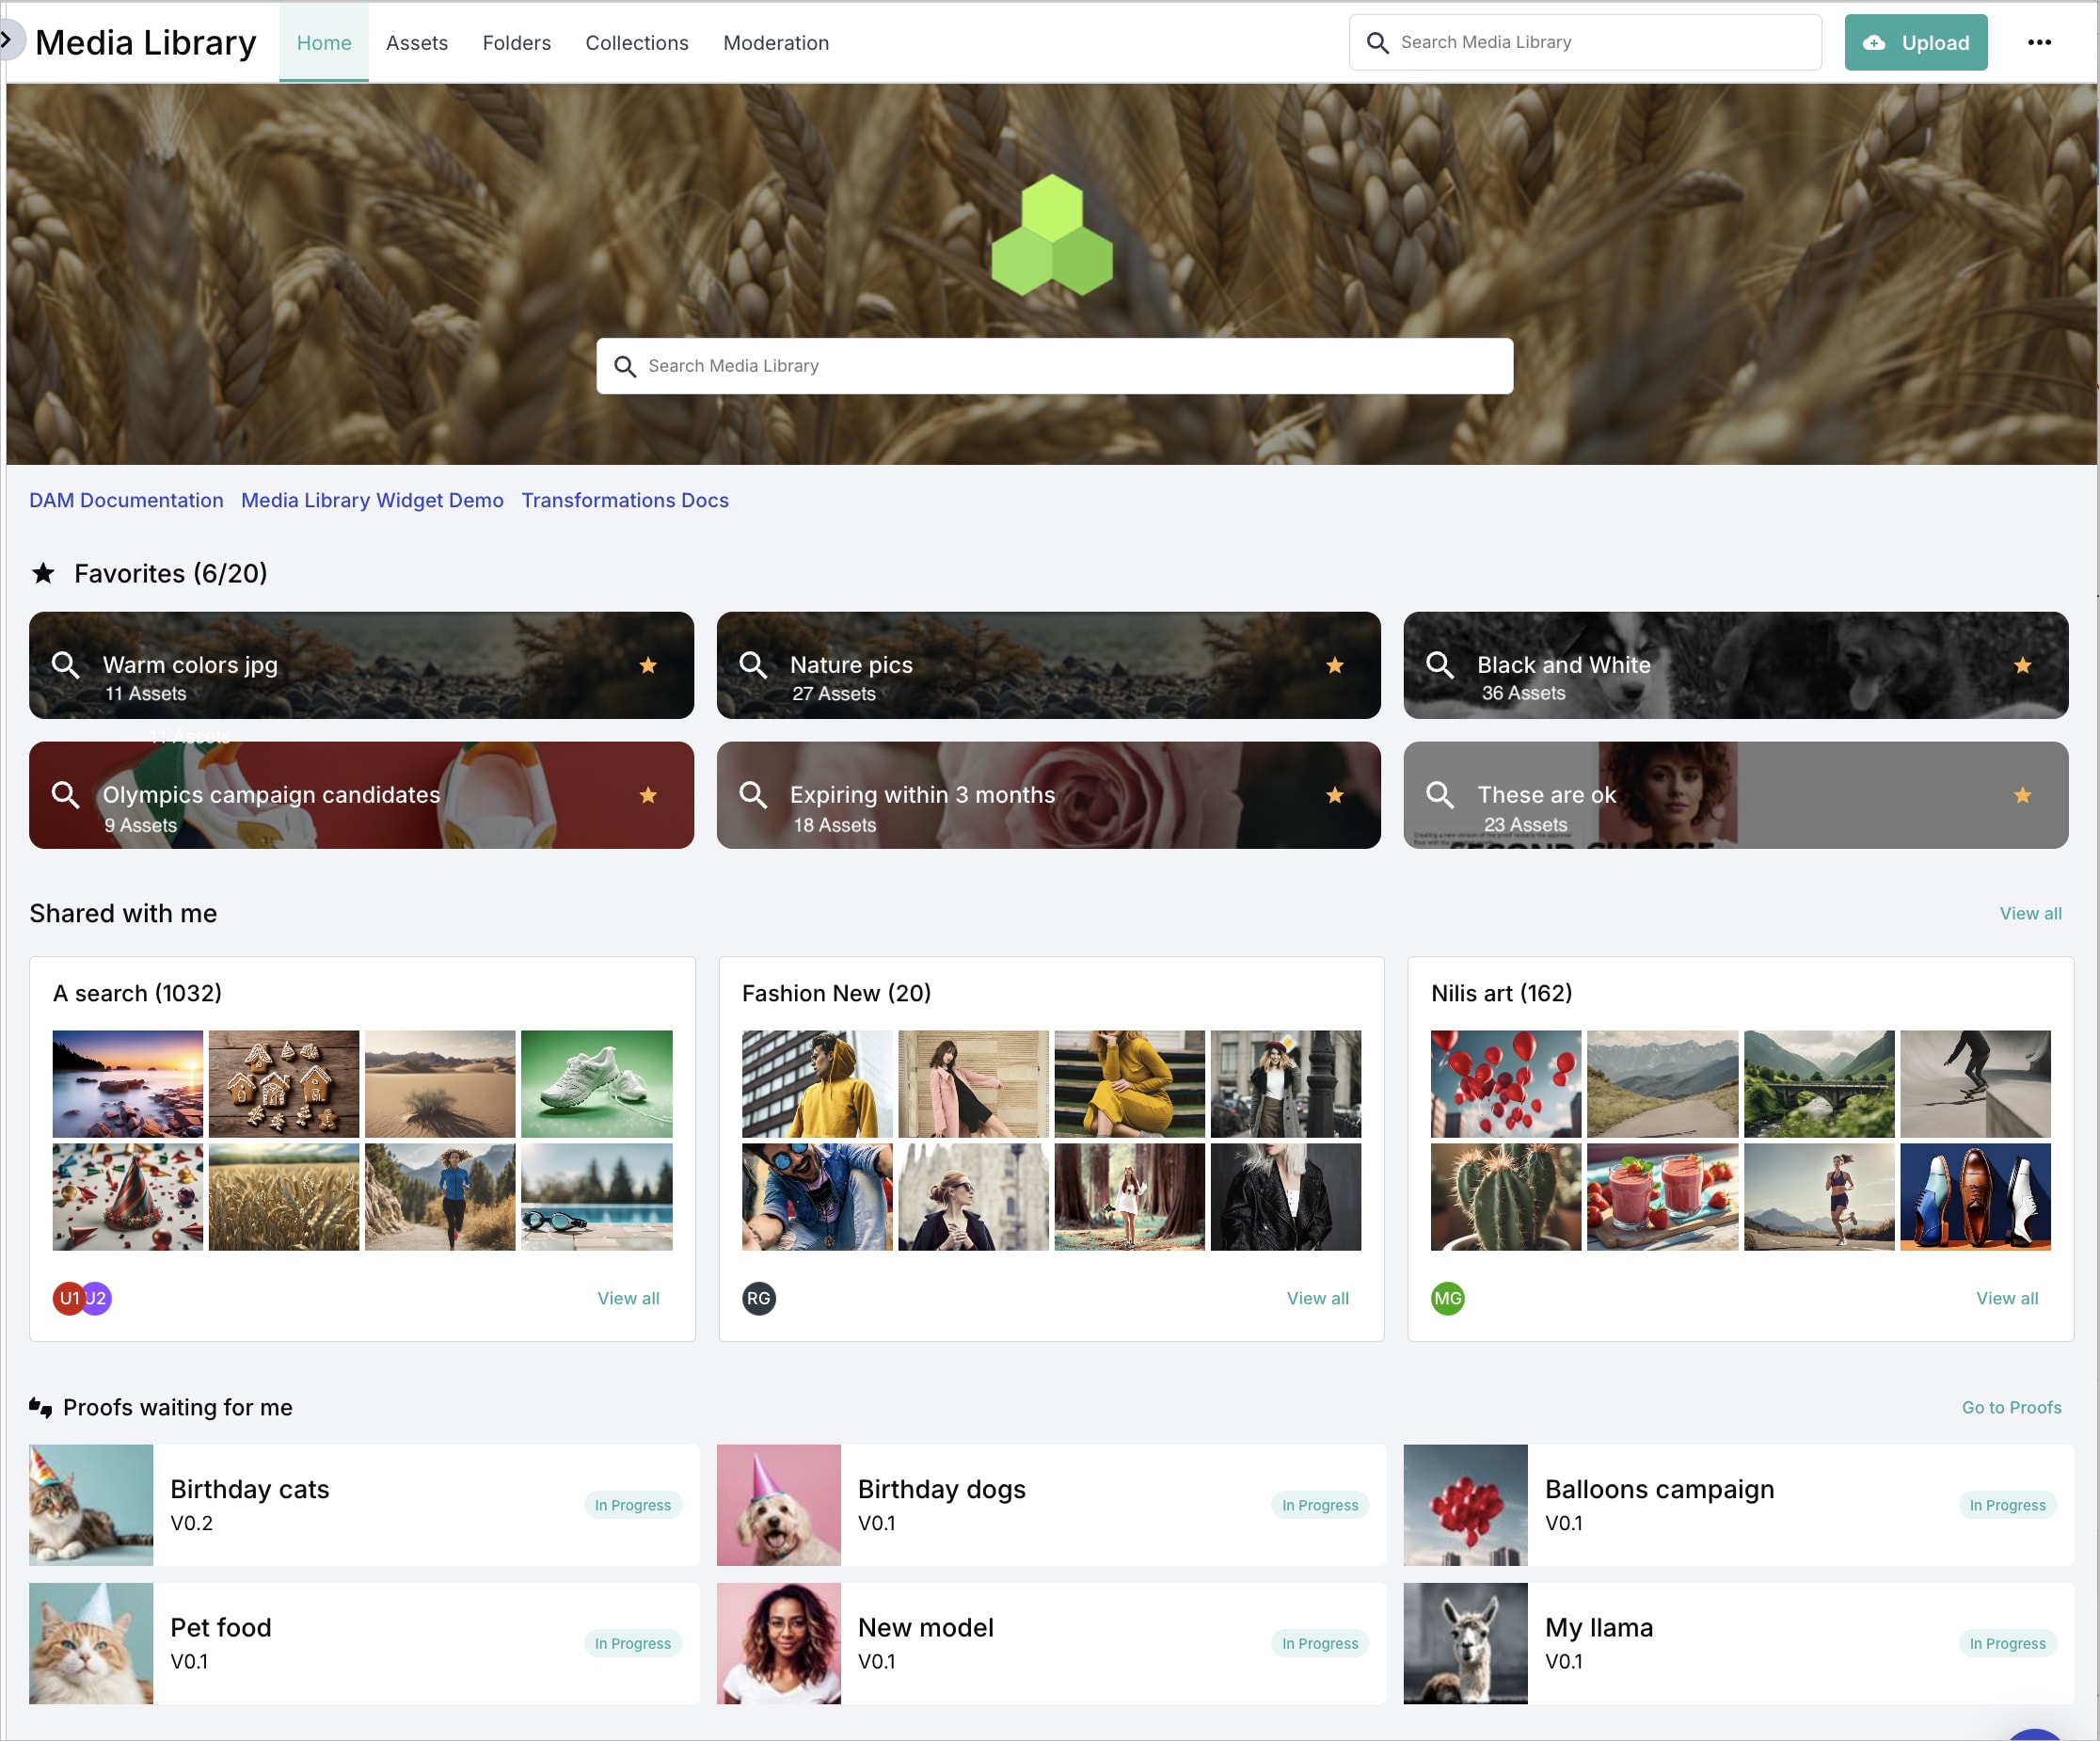Click star icon on These are ok

(2022, 795)
